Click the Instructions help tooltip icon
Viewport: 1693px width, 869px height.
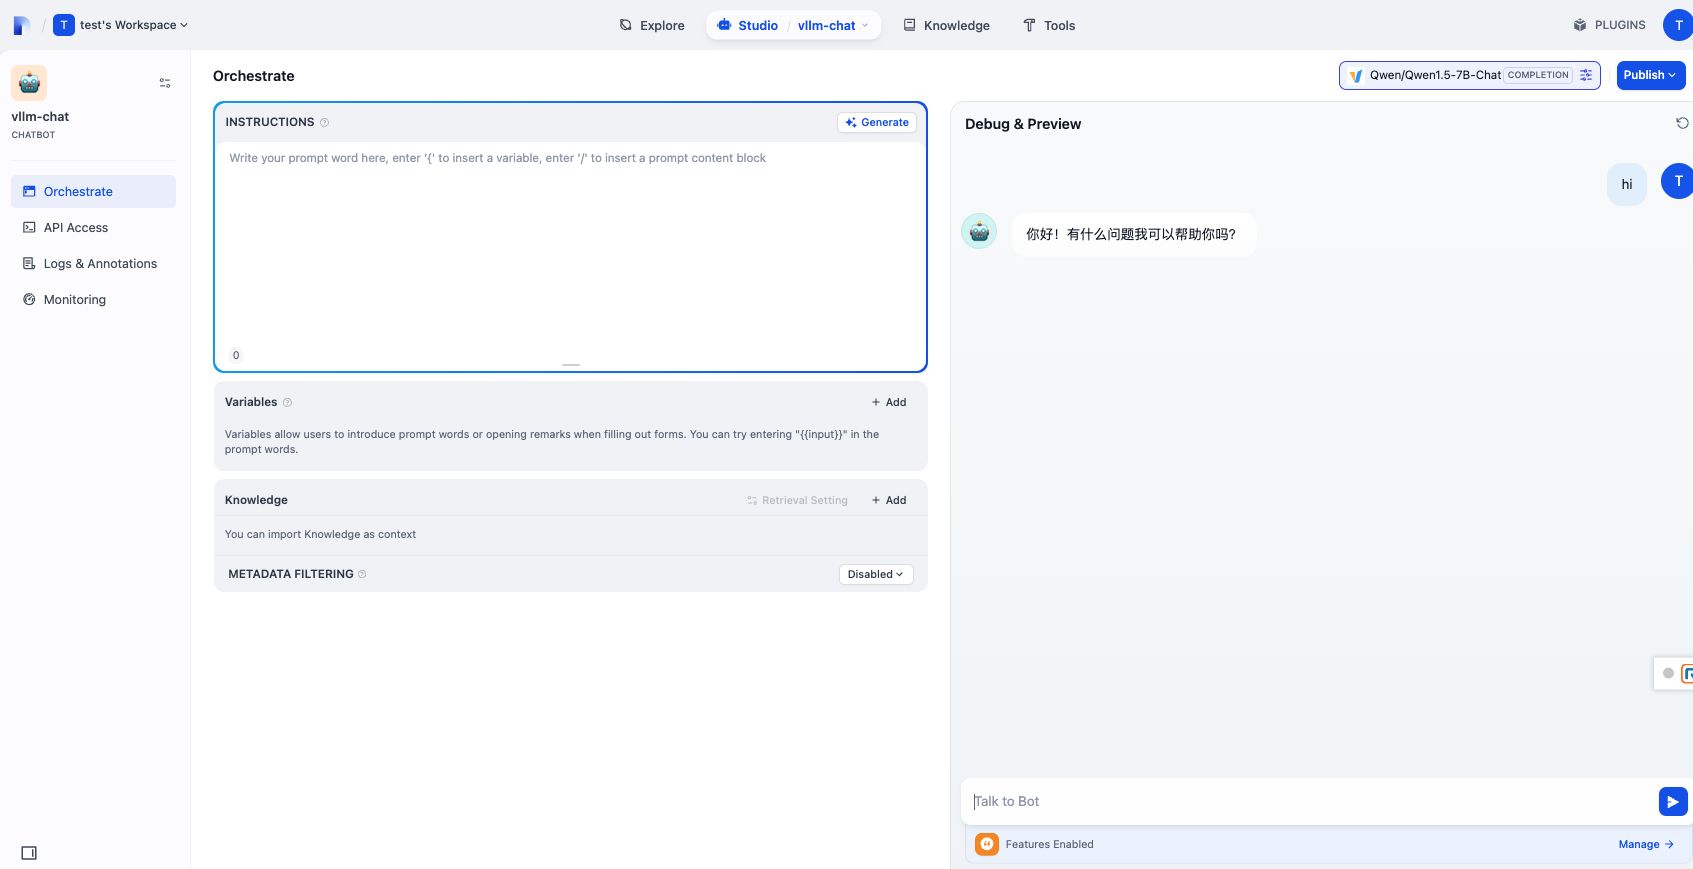pyautogui.click(x=324, y=123)
